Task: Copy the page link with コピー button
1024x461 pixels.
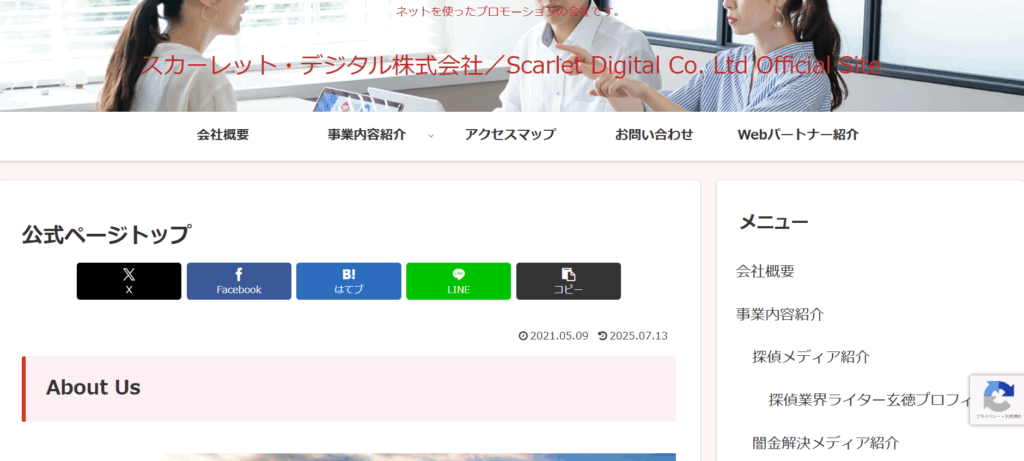Action: [568, 281]
